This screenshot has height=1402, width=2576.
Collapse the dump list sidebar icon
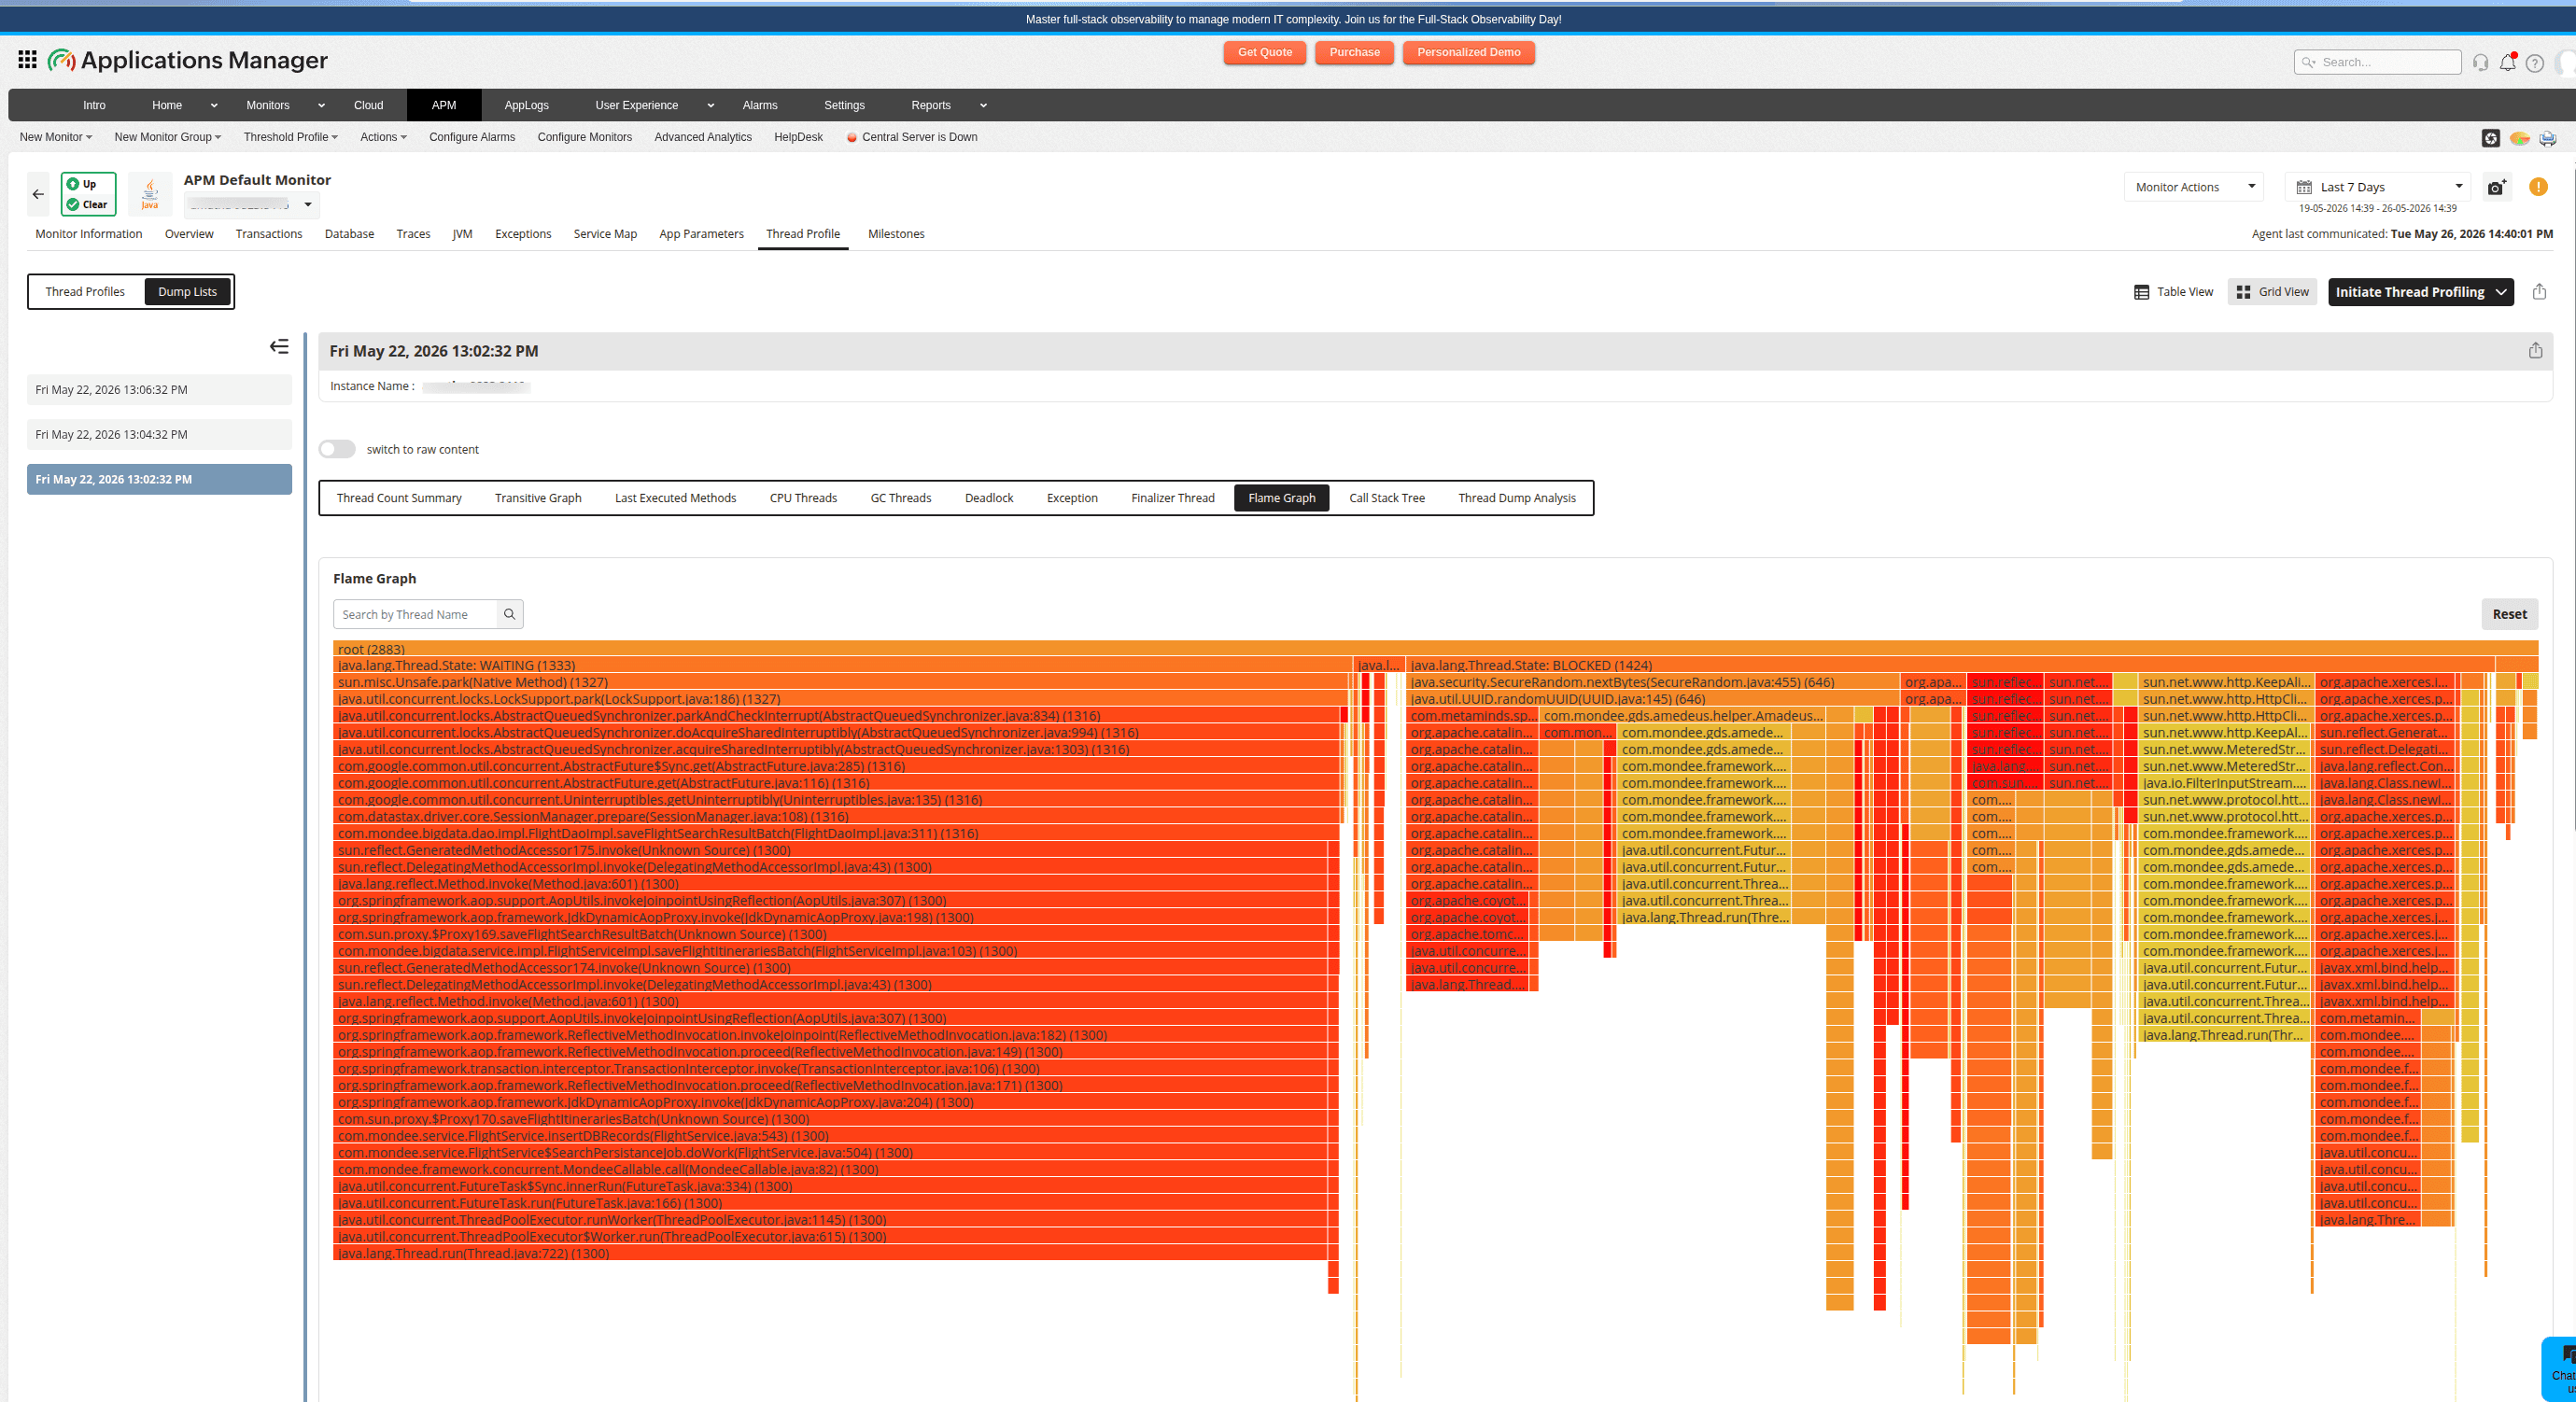[x=279, y=346]
